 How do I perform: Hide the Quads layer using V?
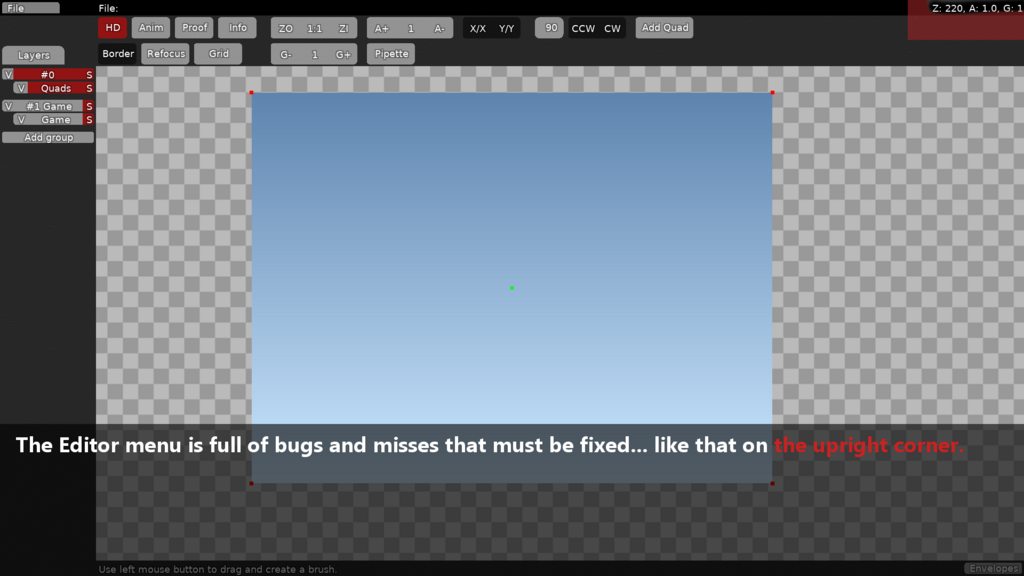21,88
